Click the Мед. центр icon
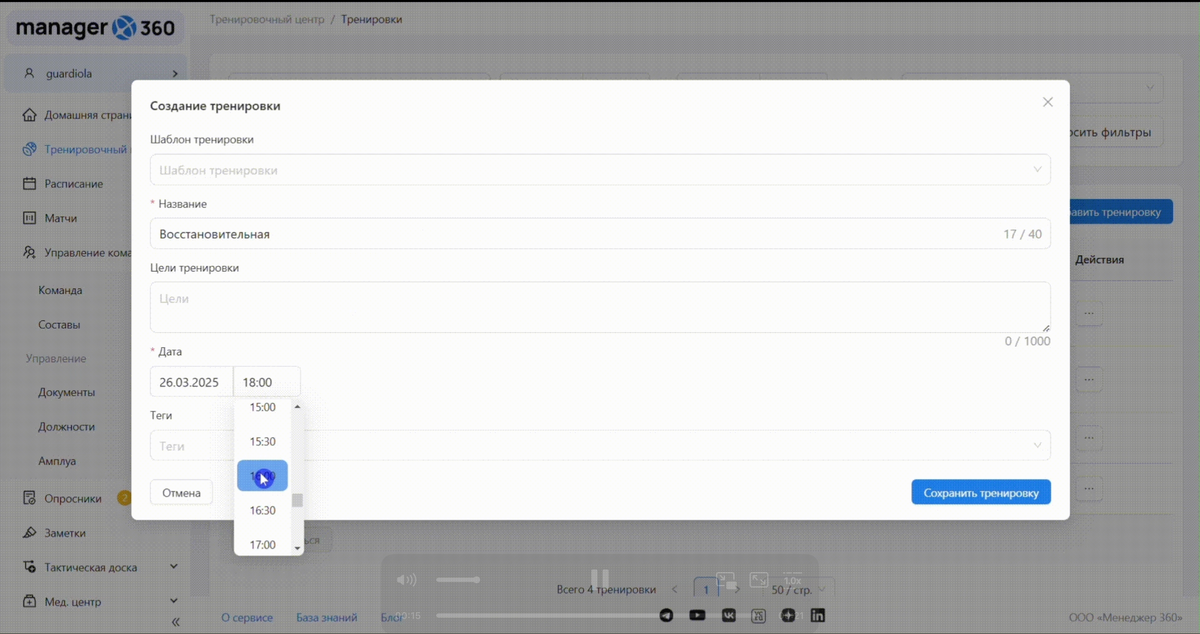The width and height of the screenshot is (1200, 634). (29, 602)
